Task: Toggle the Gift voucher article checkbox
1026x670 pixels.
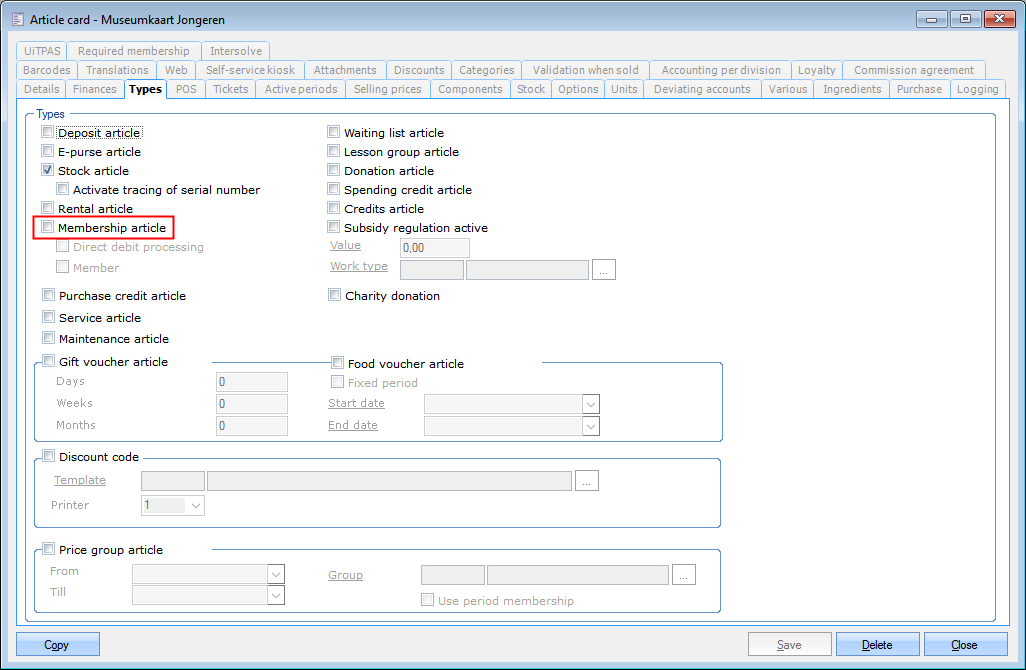Action: point(49,362)
